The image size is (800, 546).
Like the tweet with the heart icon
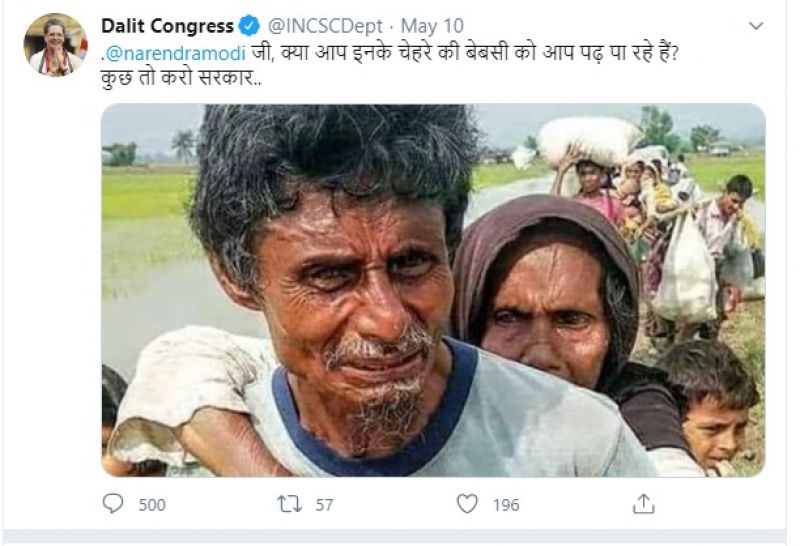pos(467,504)
